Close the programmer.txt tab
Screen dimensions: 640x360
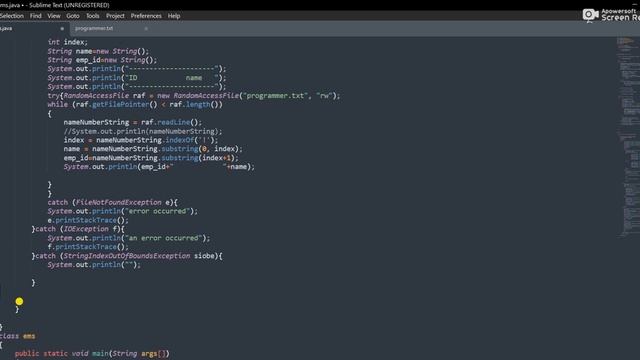[x=146, y=29]
